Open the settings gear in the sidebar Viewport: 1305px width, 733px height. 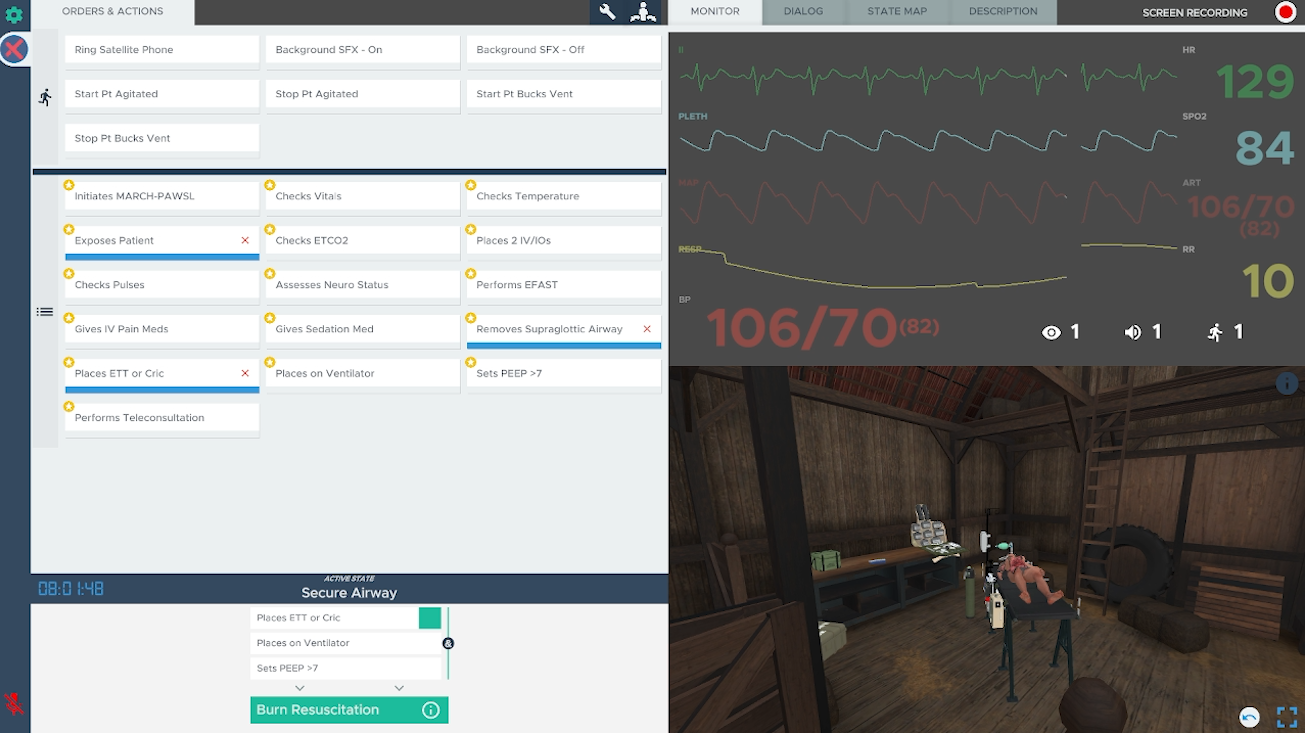(x=14, y=15)
